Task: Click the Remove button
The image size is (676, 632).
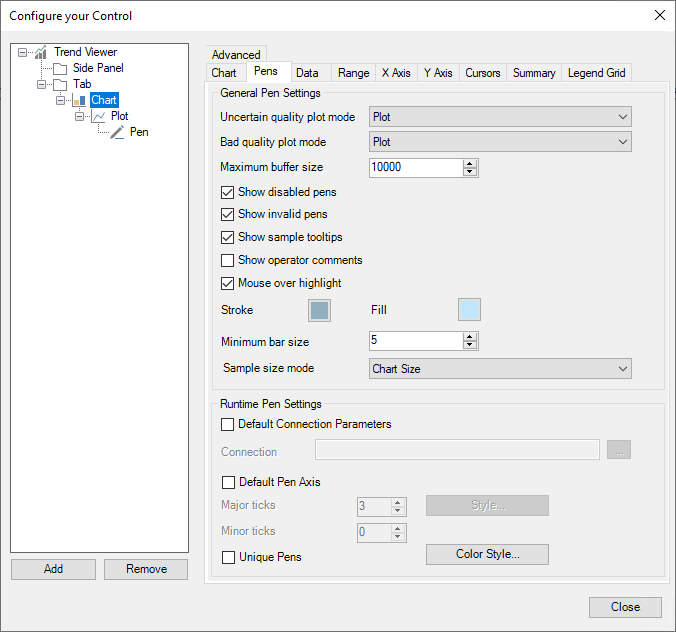Action: pyautogui.click(x=146, y=569)
